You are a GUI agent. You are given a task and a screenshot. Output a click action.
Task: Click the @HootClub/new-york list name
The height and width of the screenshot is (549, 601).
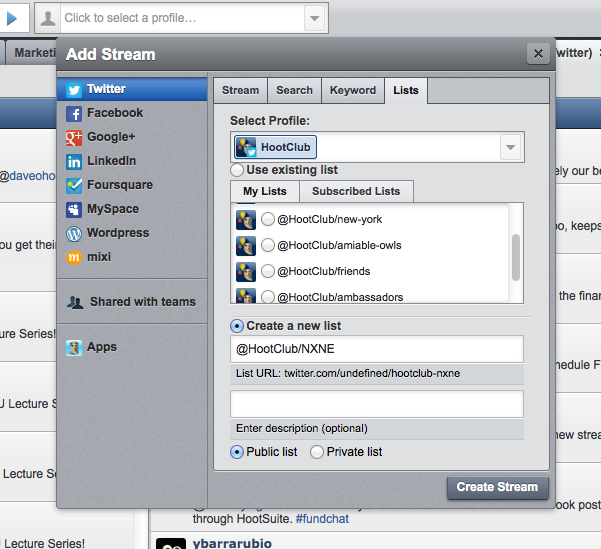pyautogui.click(x=330, y=220)
